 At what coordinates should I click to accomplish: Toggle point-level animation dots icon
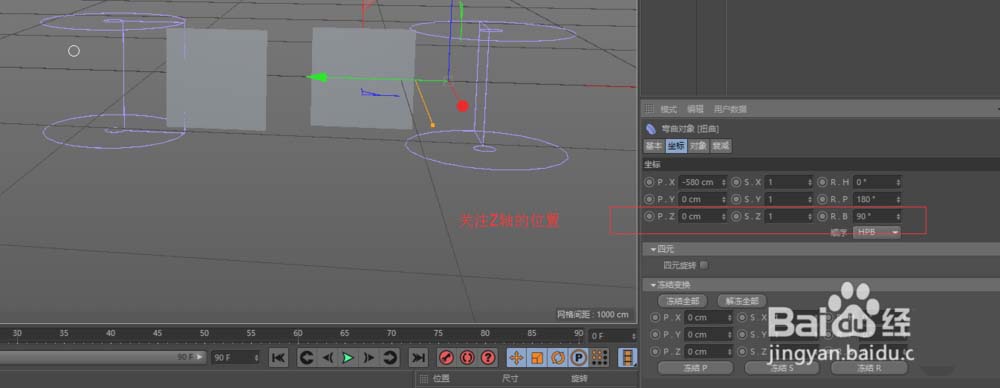[x=599, y=358]
